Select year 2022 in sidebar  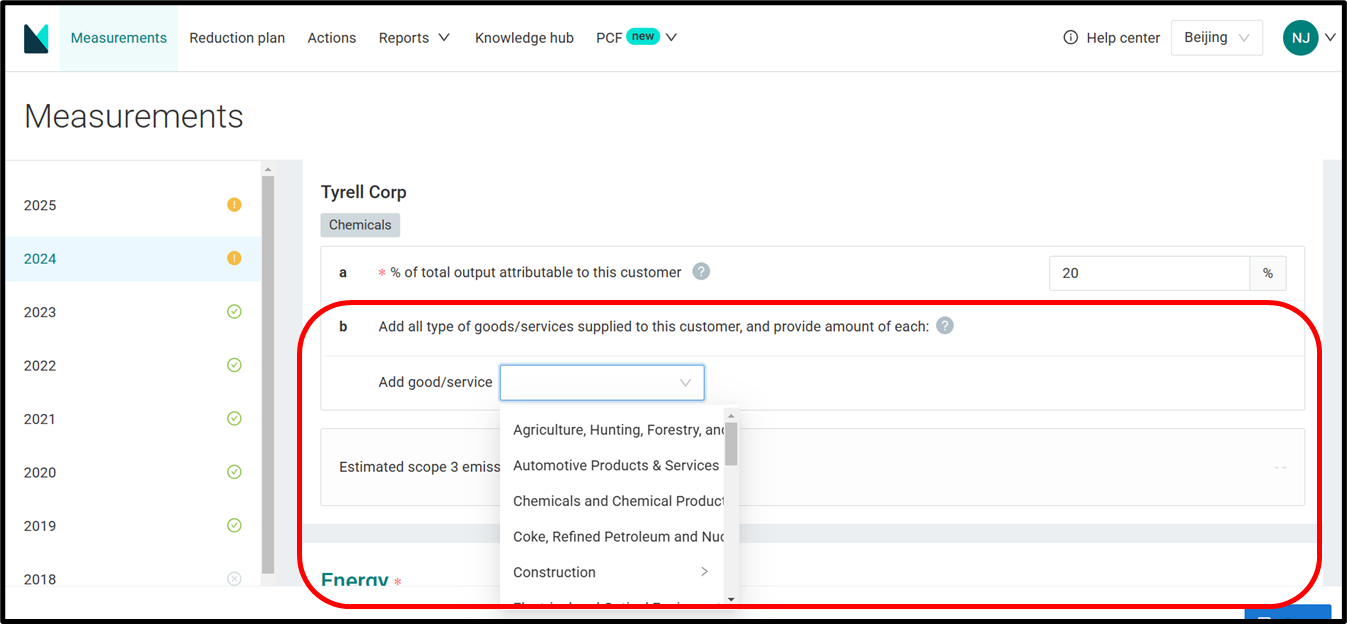click(x=133, y=365)
